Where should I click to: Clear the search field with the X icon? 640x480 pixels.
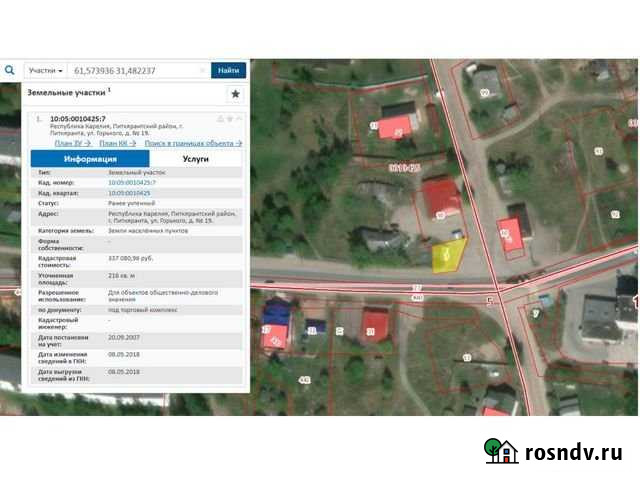(202, 71)
